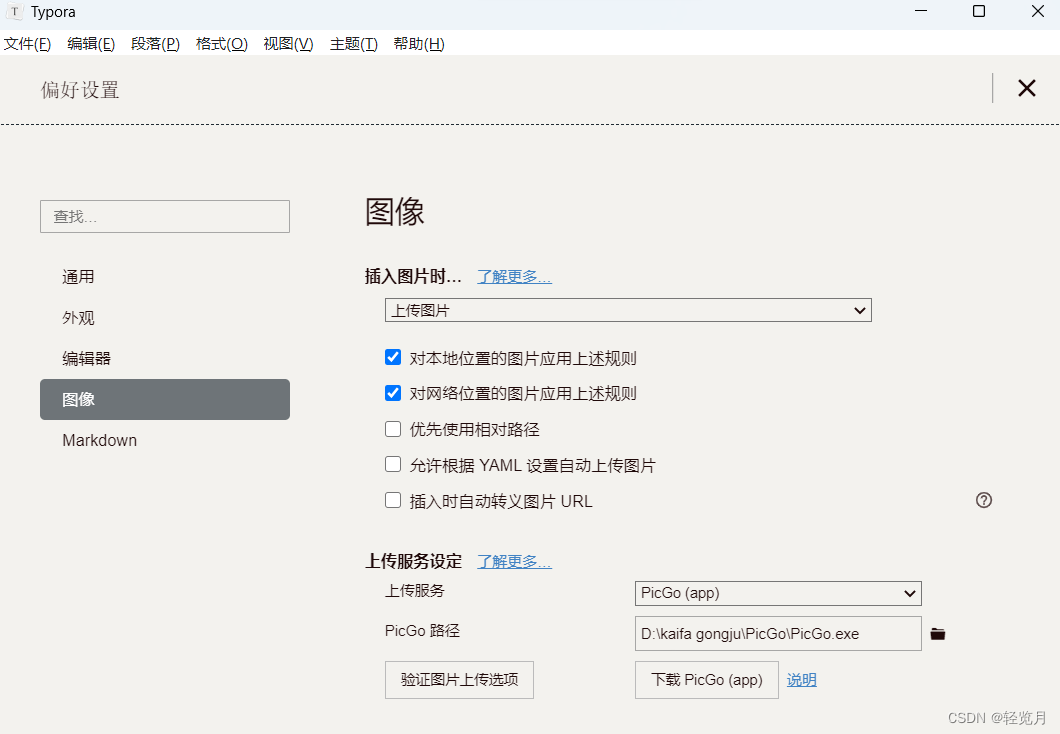Select the Markdown settings category
Image resolution: width=1060 pixels, height=734 pixels.
(x=165, y=440)
